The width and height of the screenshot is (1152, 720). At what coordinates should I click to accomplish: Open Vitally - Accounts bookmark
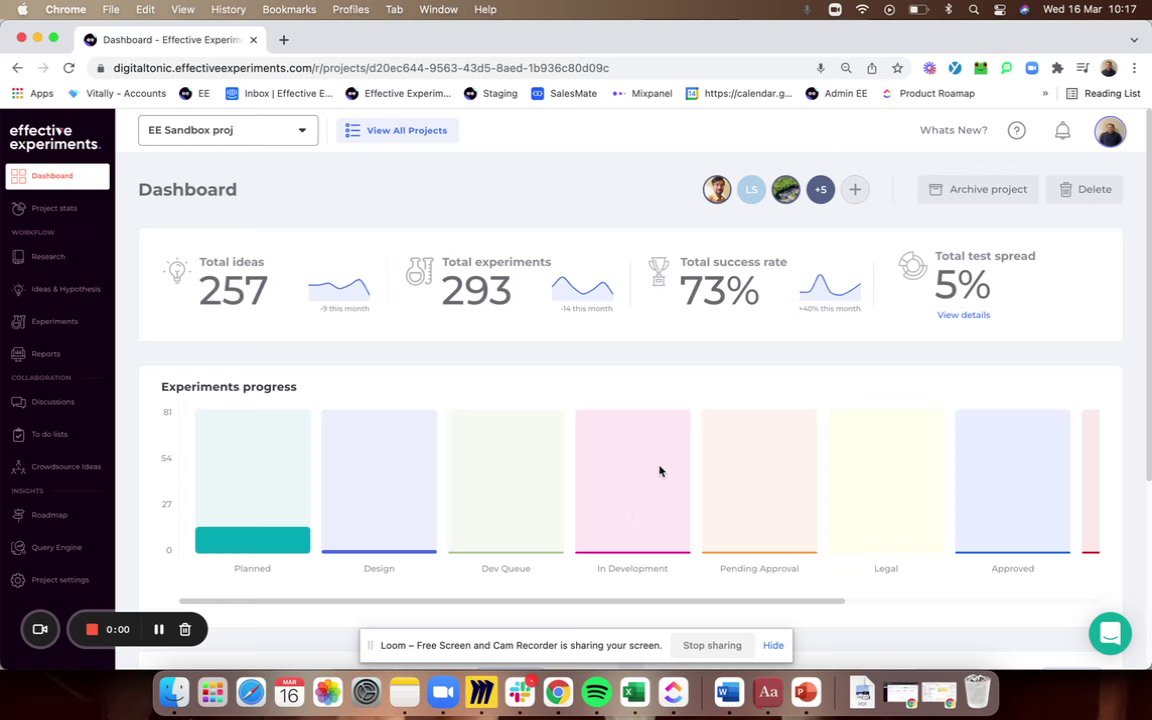tap(118, 94)
